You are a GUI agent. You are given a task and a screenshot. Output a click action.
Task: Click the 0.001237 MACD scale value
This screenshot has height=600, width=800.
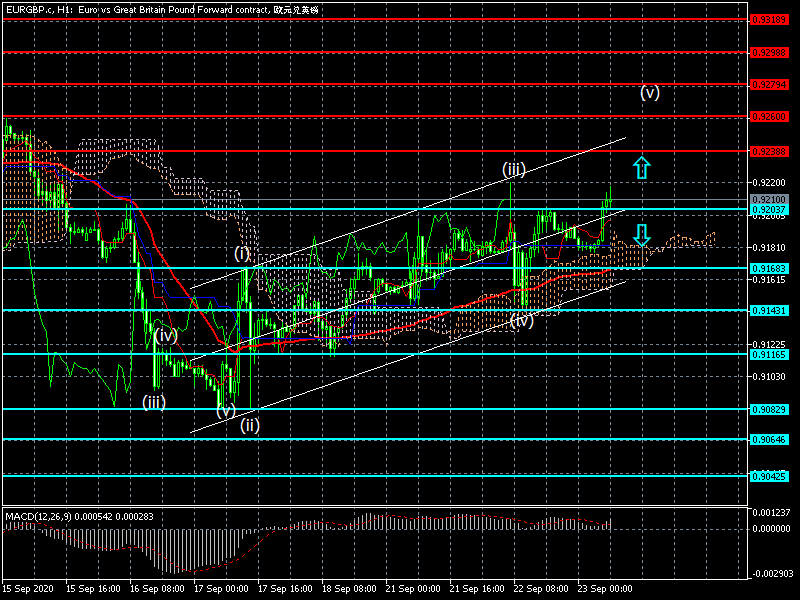click(x=771, y=513)
